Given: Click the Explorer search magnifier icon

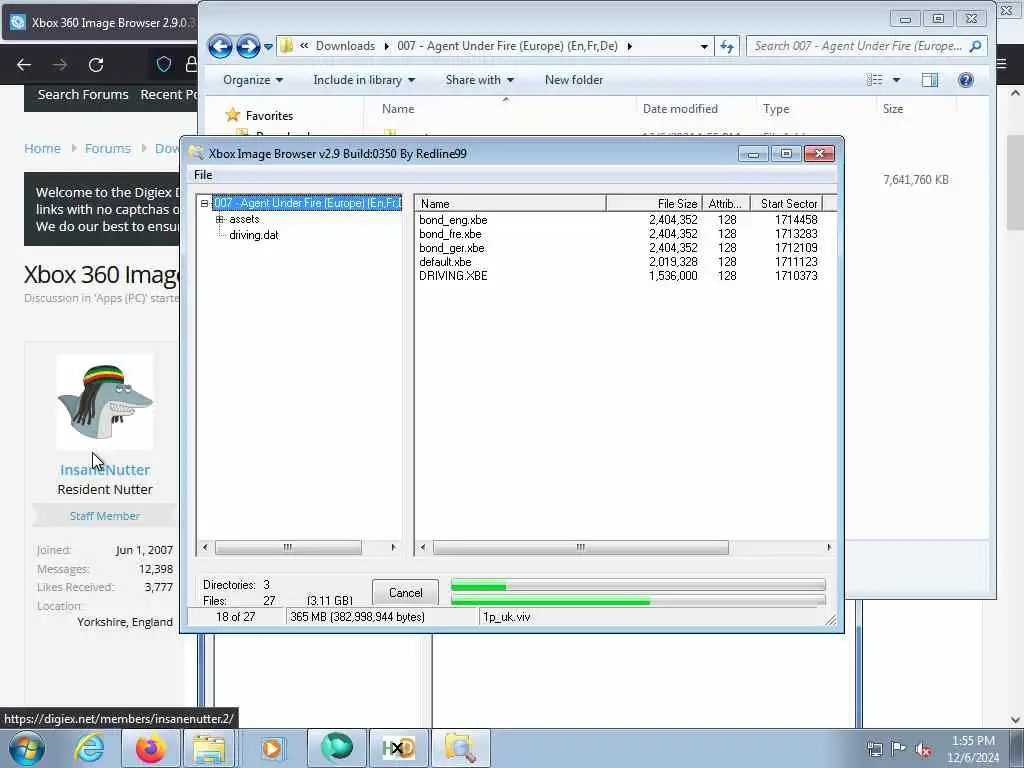Looking at the screenshot, I should (x=976, y=46).
